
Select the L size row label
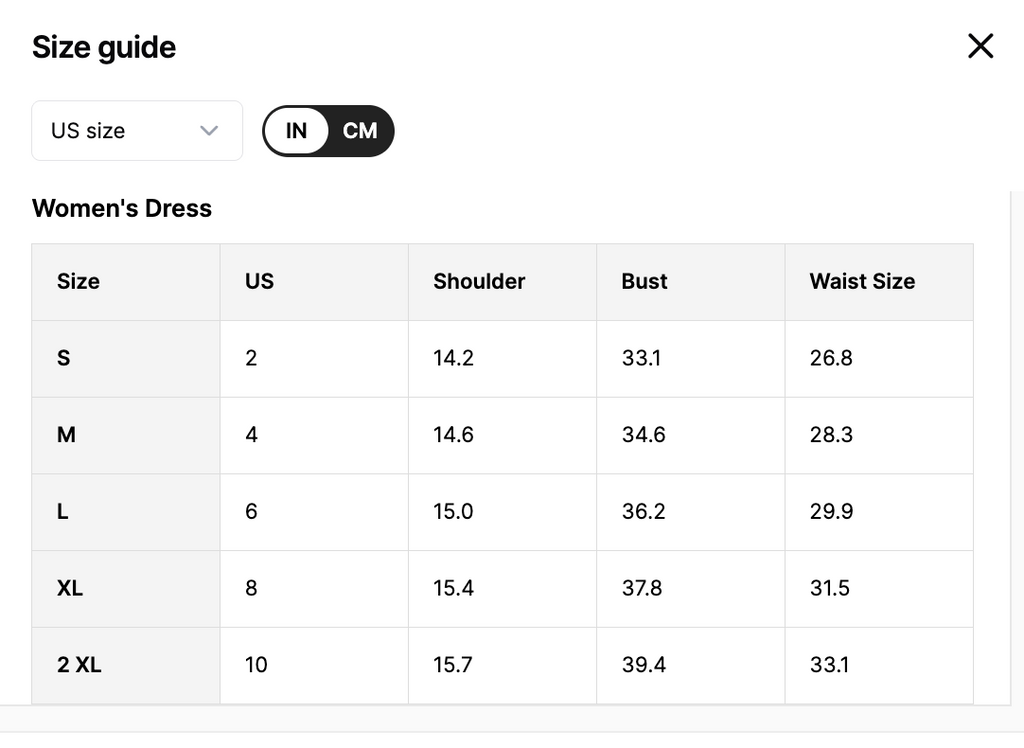pos(63,512)
